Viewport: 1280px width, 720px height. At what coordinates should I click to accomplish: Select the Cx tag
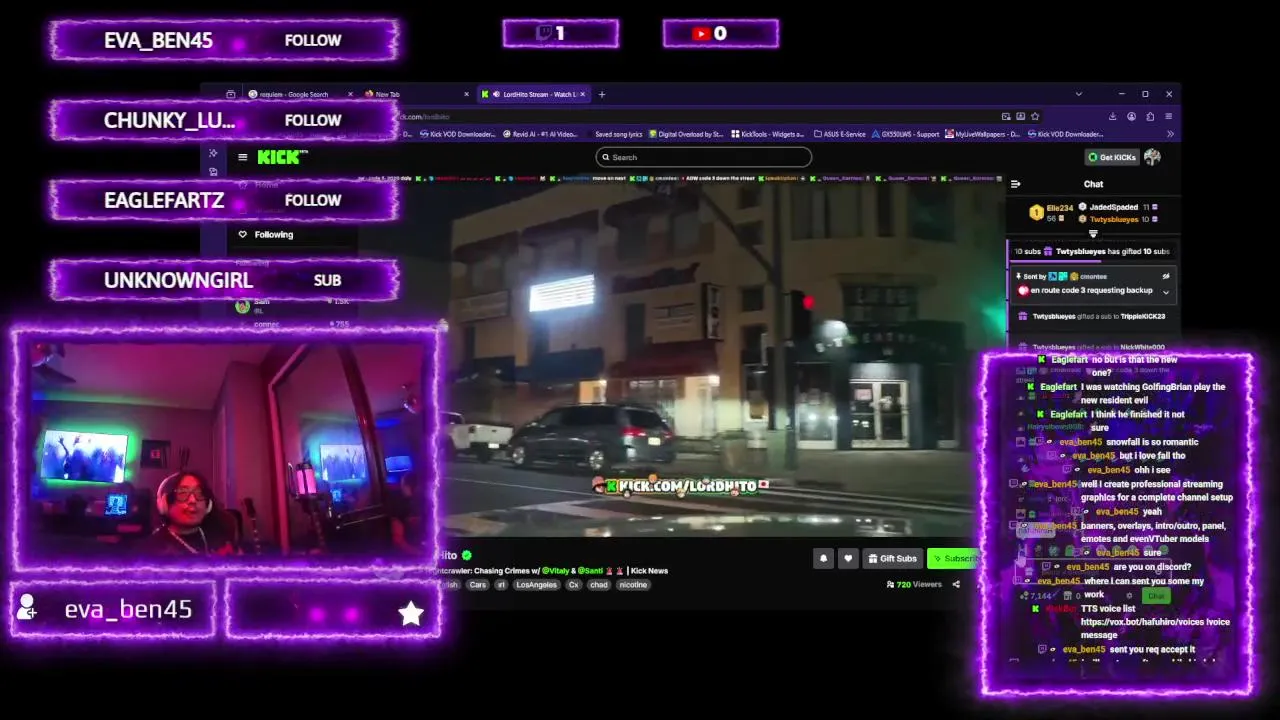[x=573, y=585]
